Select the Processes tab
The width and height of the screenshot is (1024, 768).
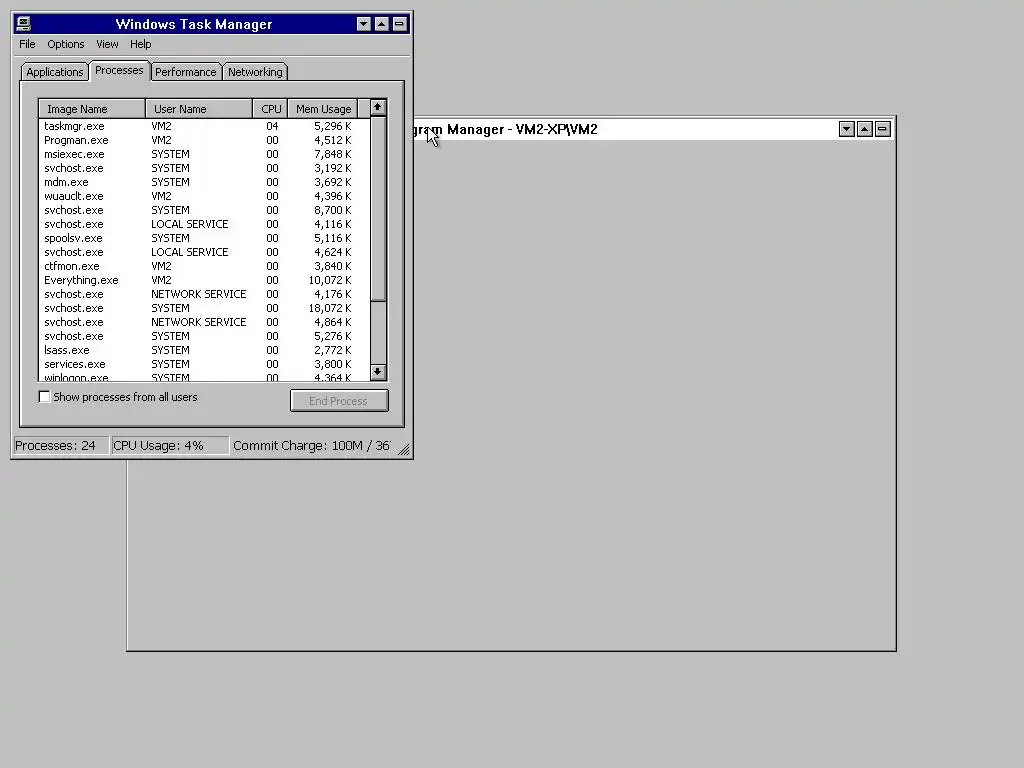[x=119, y=71]
